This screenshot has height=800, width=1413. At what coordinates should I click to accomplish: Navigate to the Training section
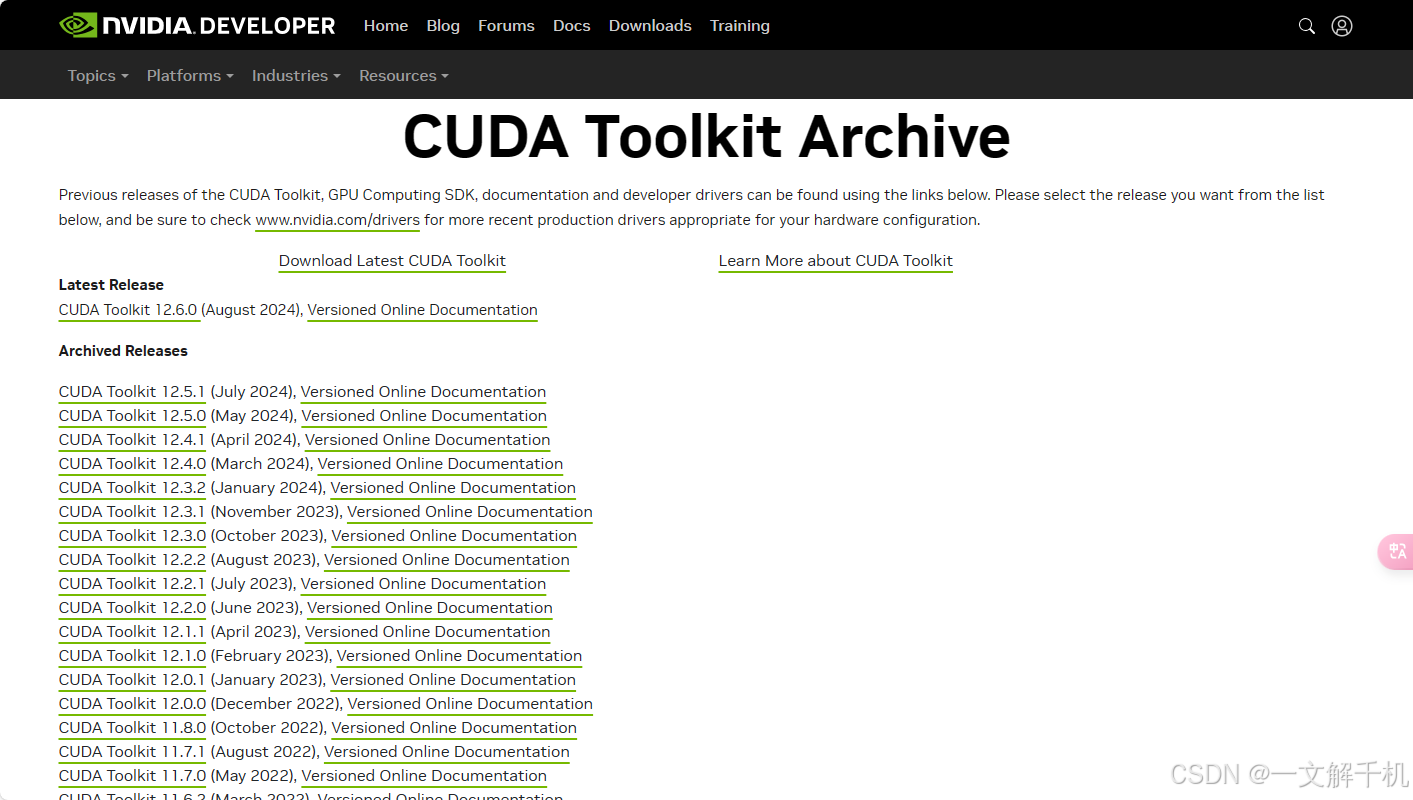click(x=739, y=25)
